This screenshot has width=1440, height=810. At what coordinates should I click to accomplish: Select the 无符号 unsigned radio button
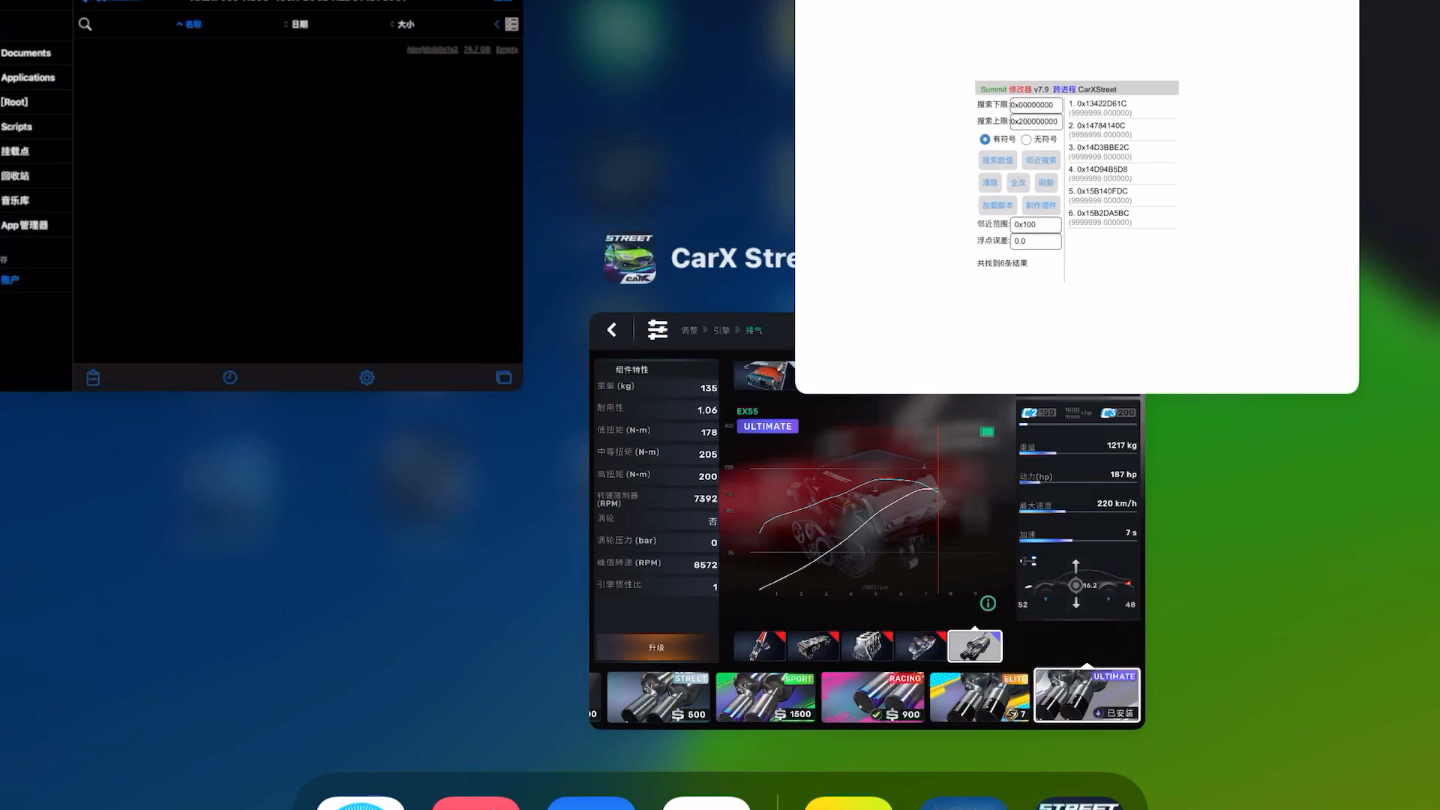(x=1026, y=139)
